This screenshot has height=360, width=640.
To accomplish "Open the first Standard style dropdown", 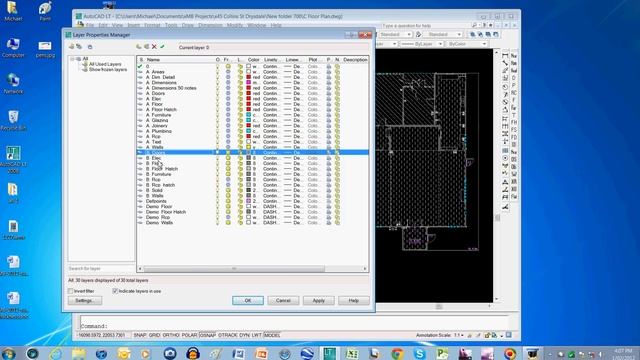I will coord(409,34).
